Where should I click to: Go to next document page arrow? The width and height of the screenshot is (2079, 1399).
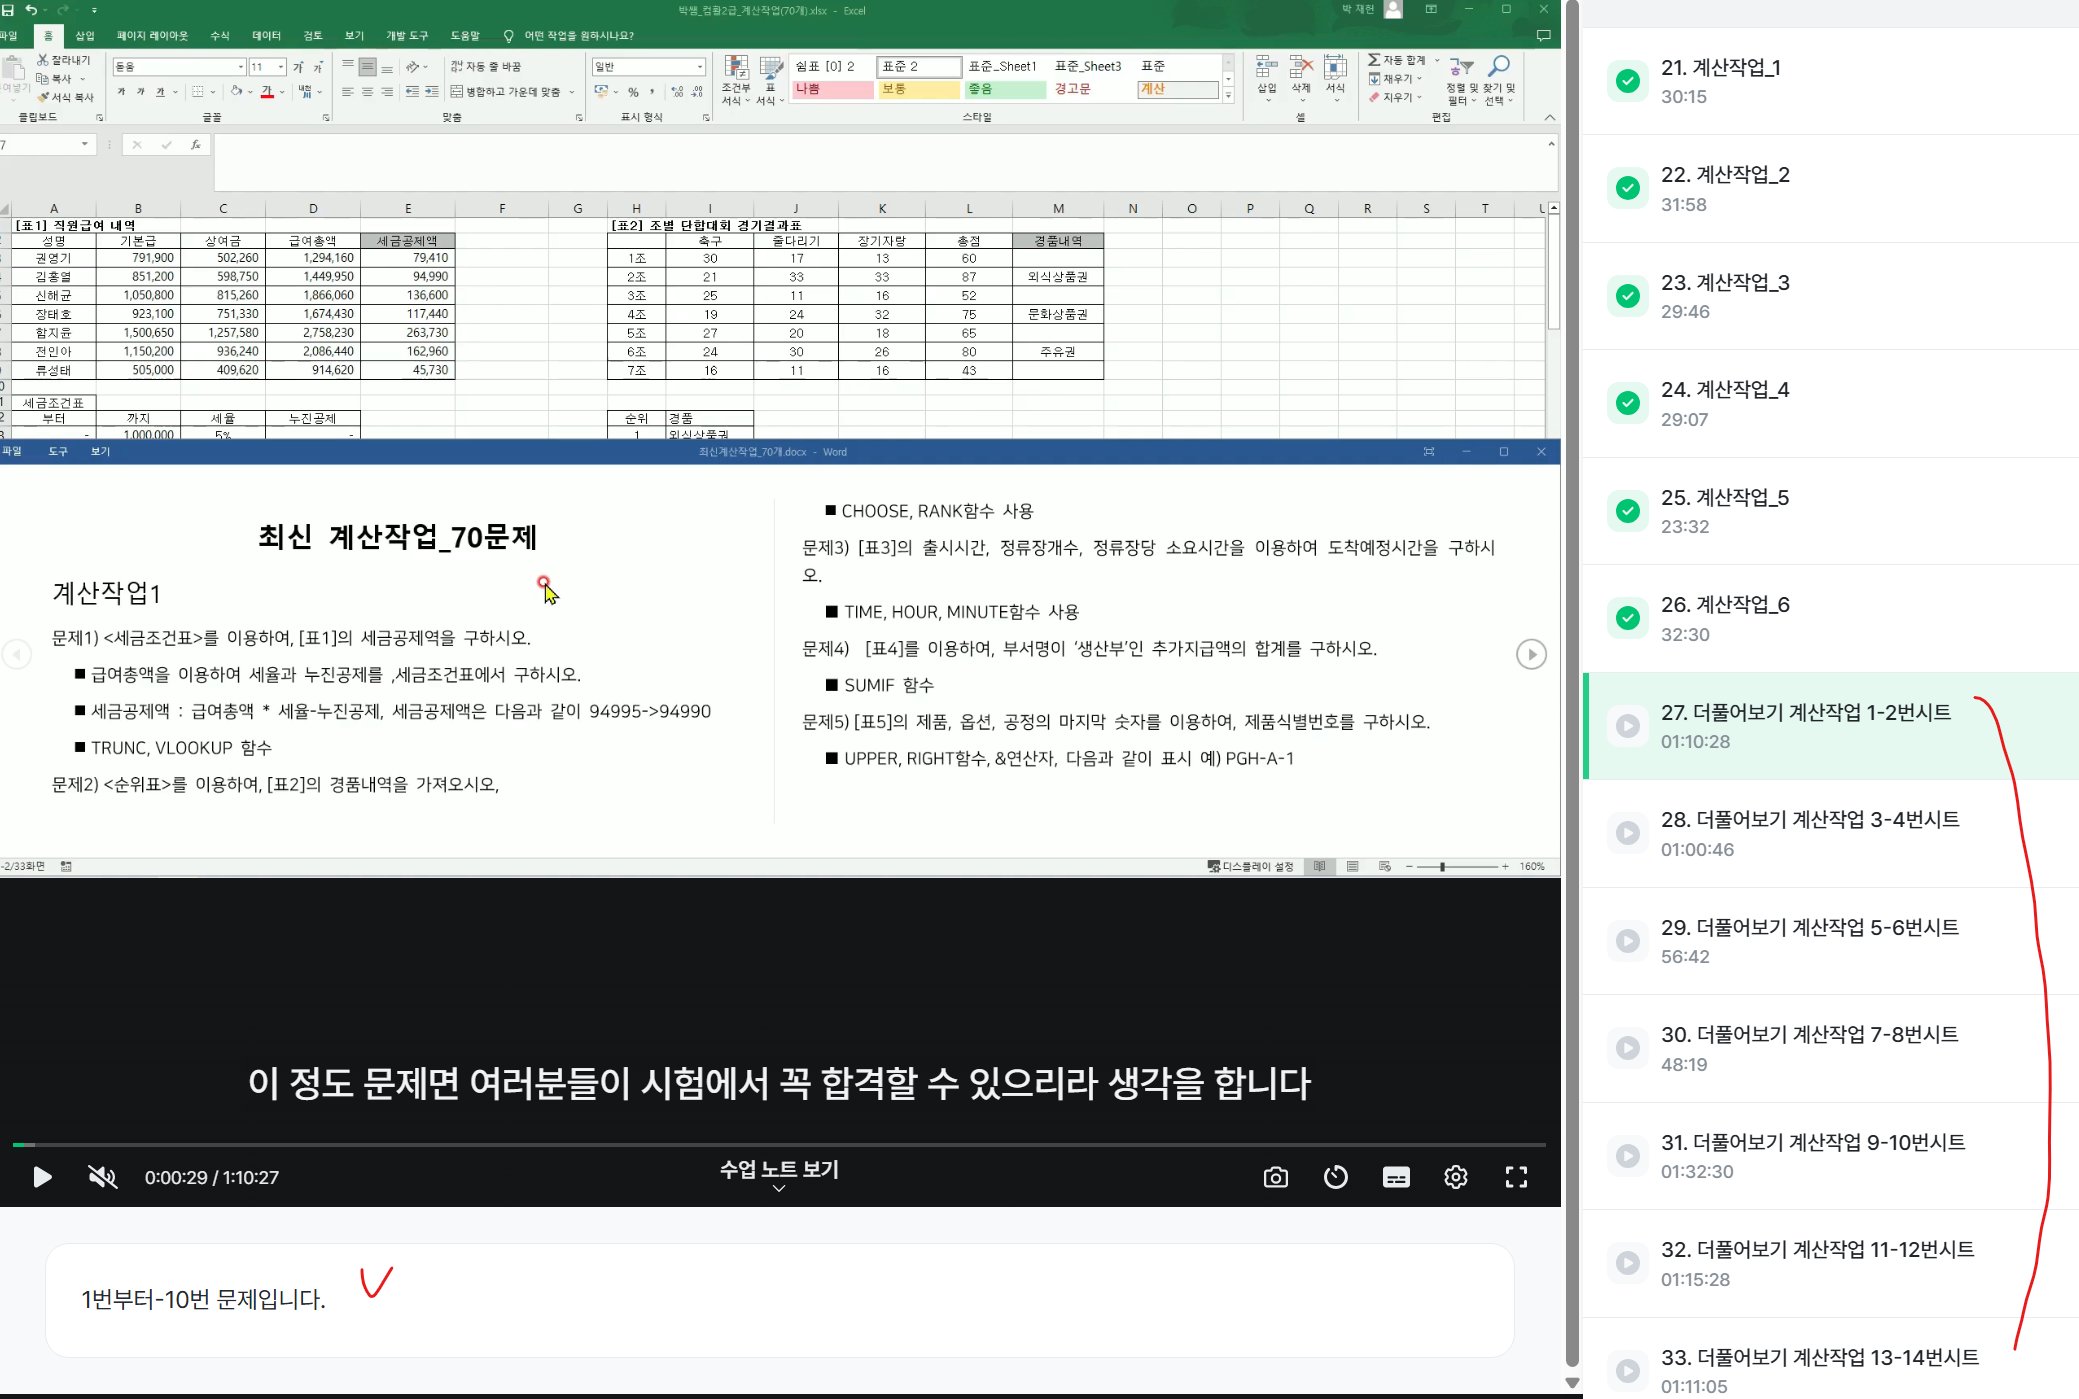pyautogui.click(x=1531, y=654)
